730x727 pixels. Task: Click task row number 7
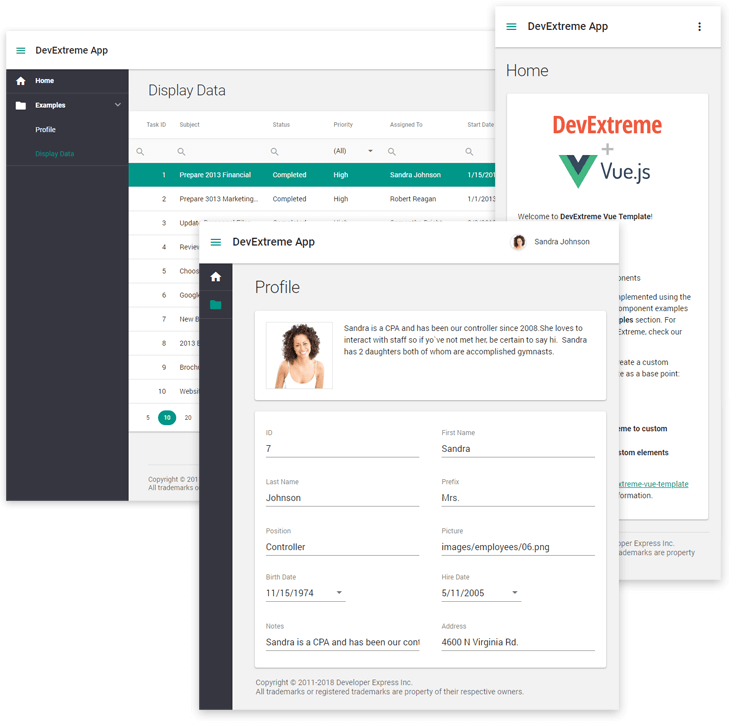point(164,319)
